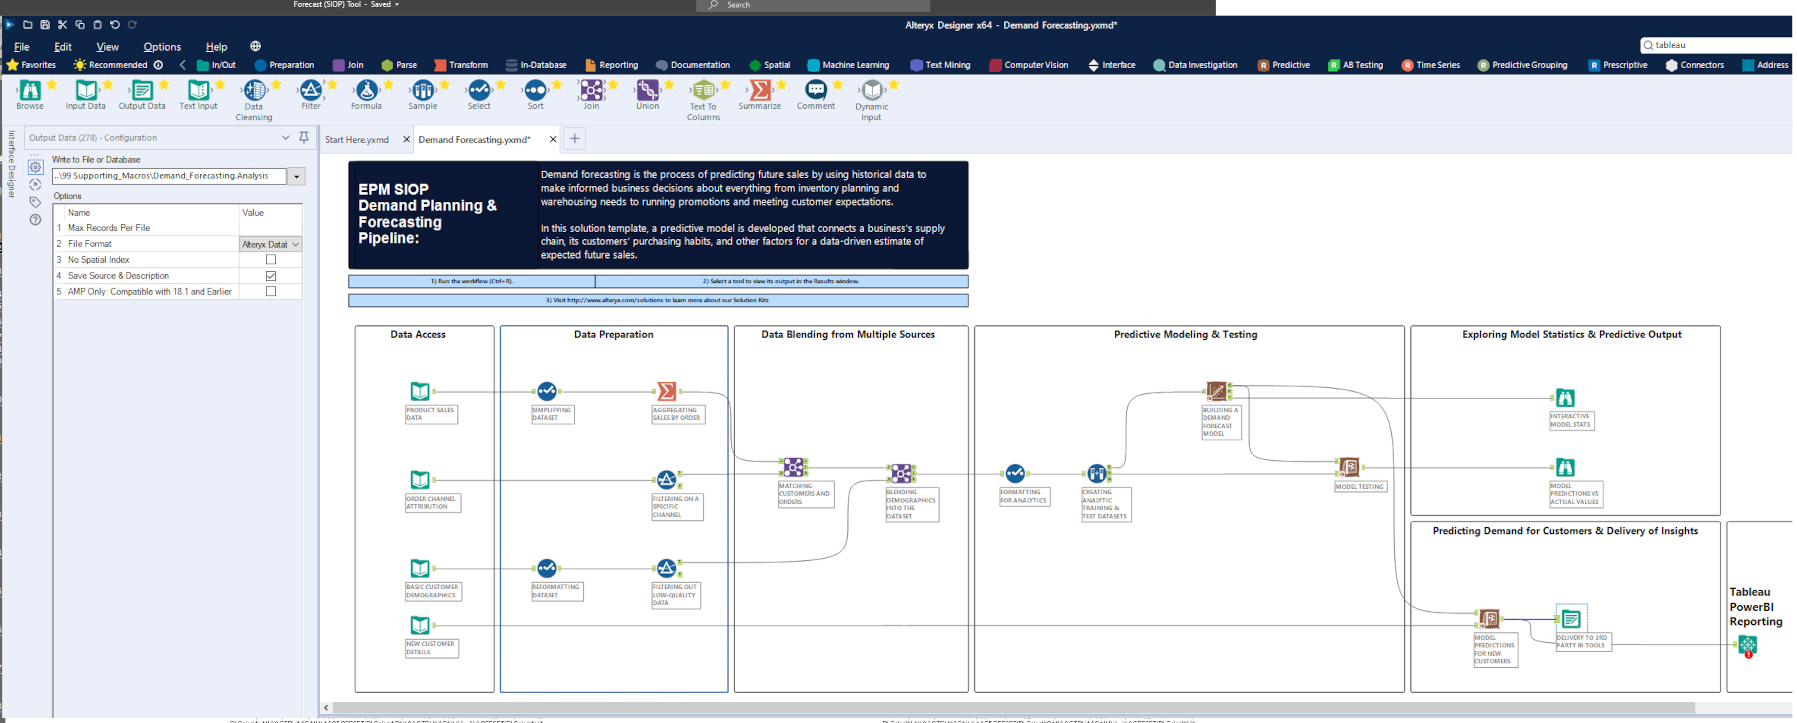Screen dimensions: 1797x723
Task: Click the canvas horizontal scrollbar
Action: click(x=1013, y=708)
